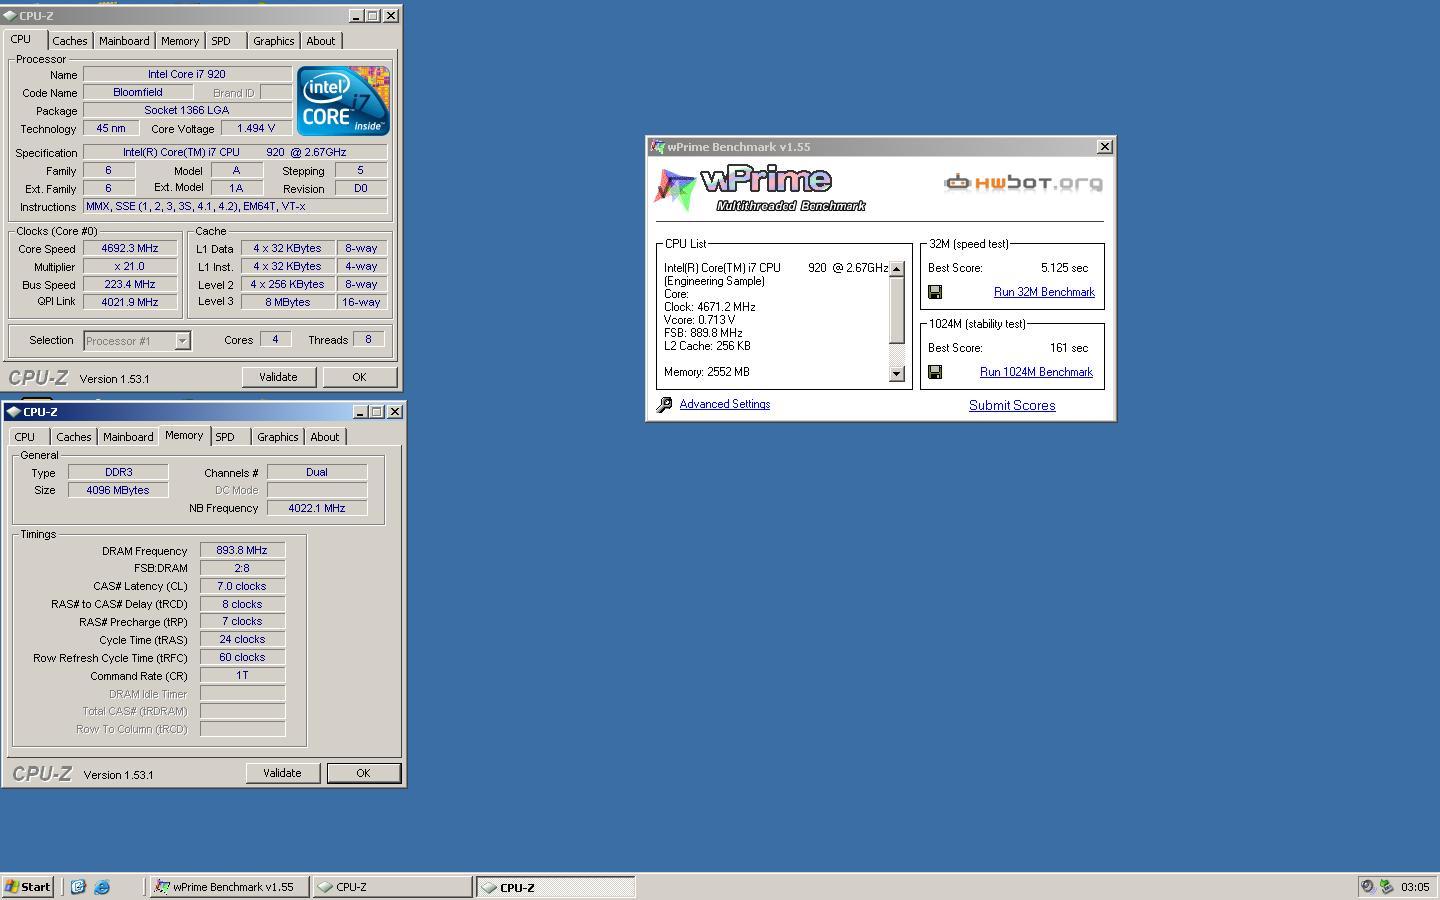Click the Instructions field listing MMX, SSE

(x=235, y=207)
